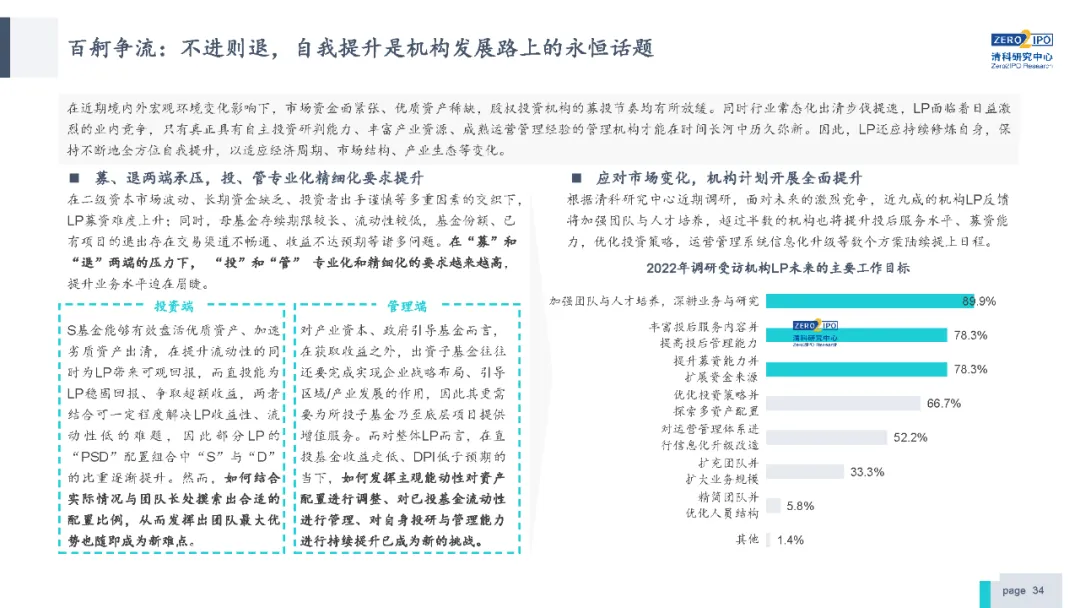
Task: Select the 管理端 panel header
Action: click(407, 307)
